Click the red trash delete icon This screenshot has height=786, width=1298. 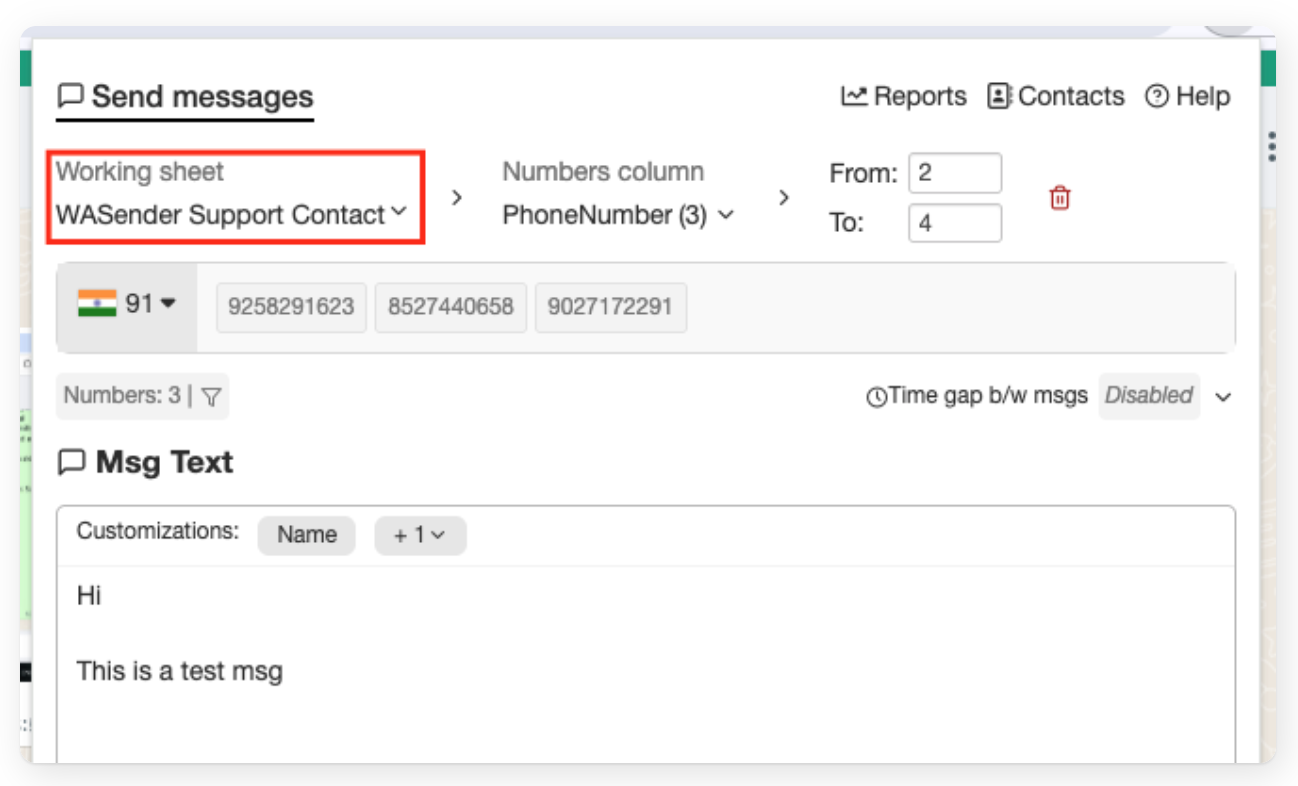point(1060,198)
